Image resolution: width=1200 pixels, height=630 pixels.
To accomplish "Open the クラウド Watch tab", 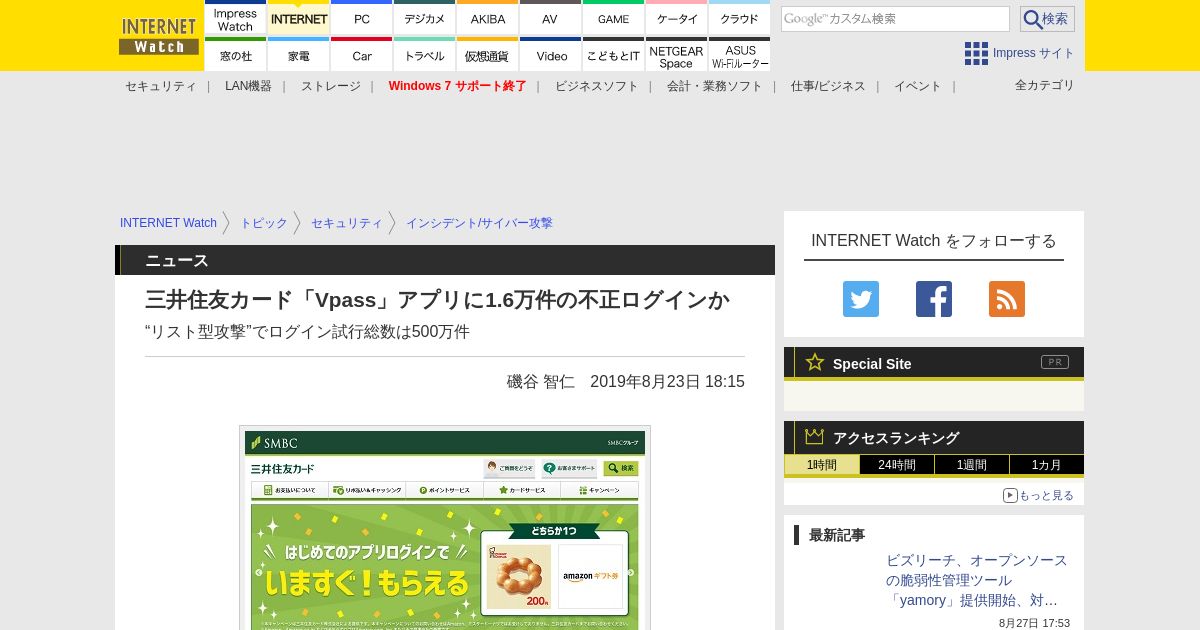I will coord(739,18).
